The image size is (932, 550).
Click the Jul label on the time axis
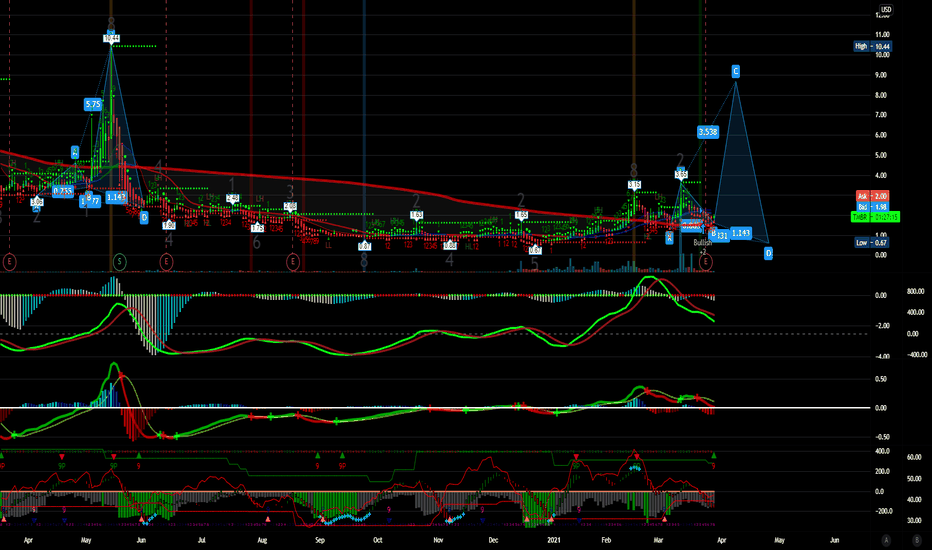[x=201, y=540]
